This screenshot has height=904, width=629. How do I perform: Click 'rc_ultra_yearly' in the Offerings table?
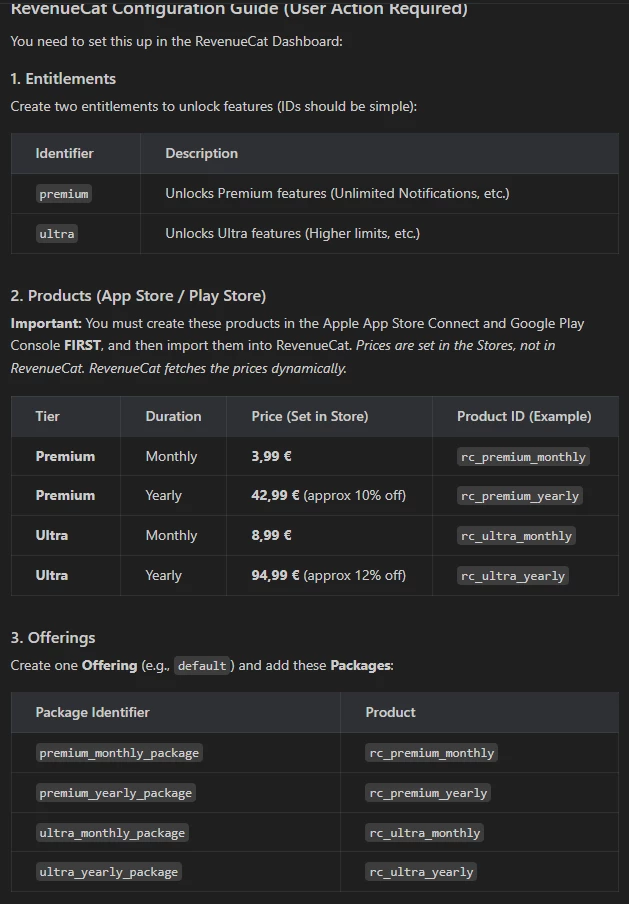pos(421,872)
